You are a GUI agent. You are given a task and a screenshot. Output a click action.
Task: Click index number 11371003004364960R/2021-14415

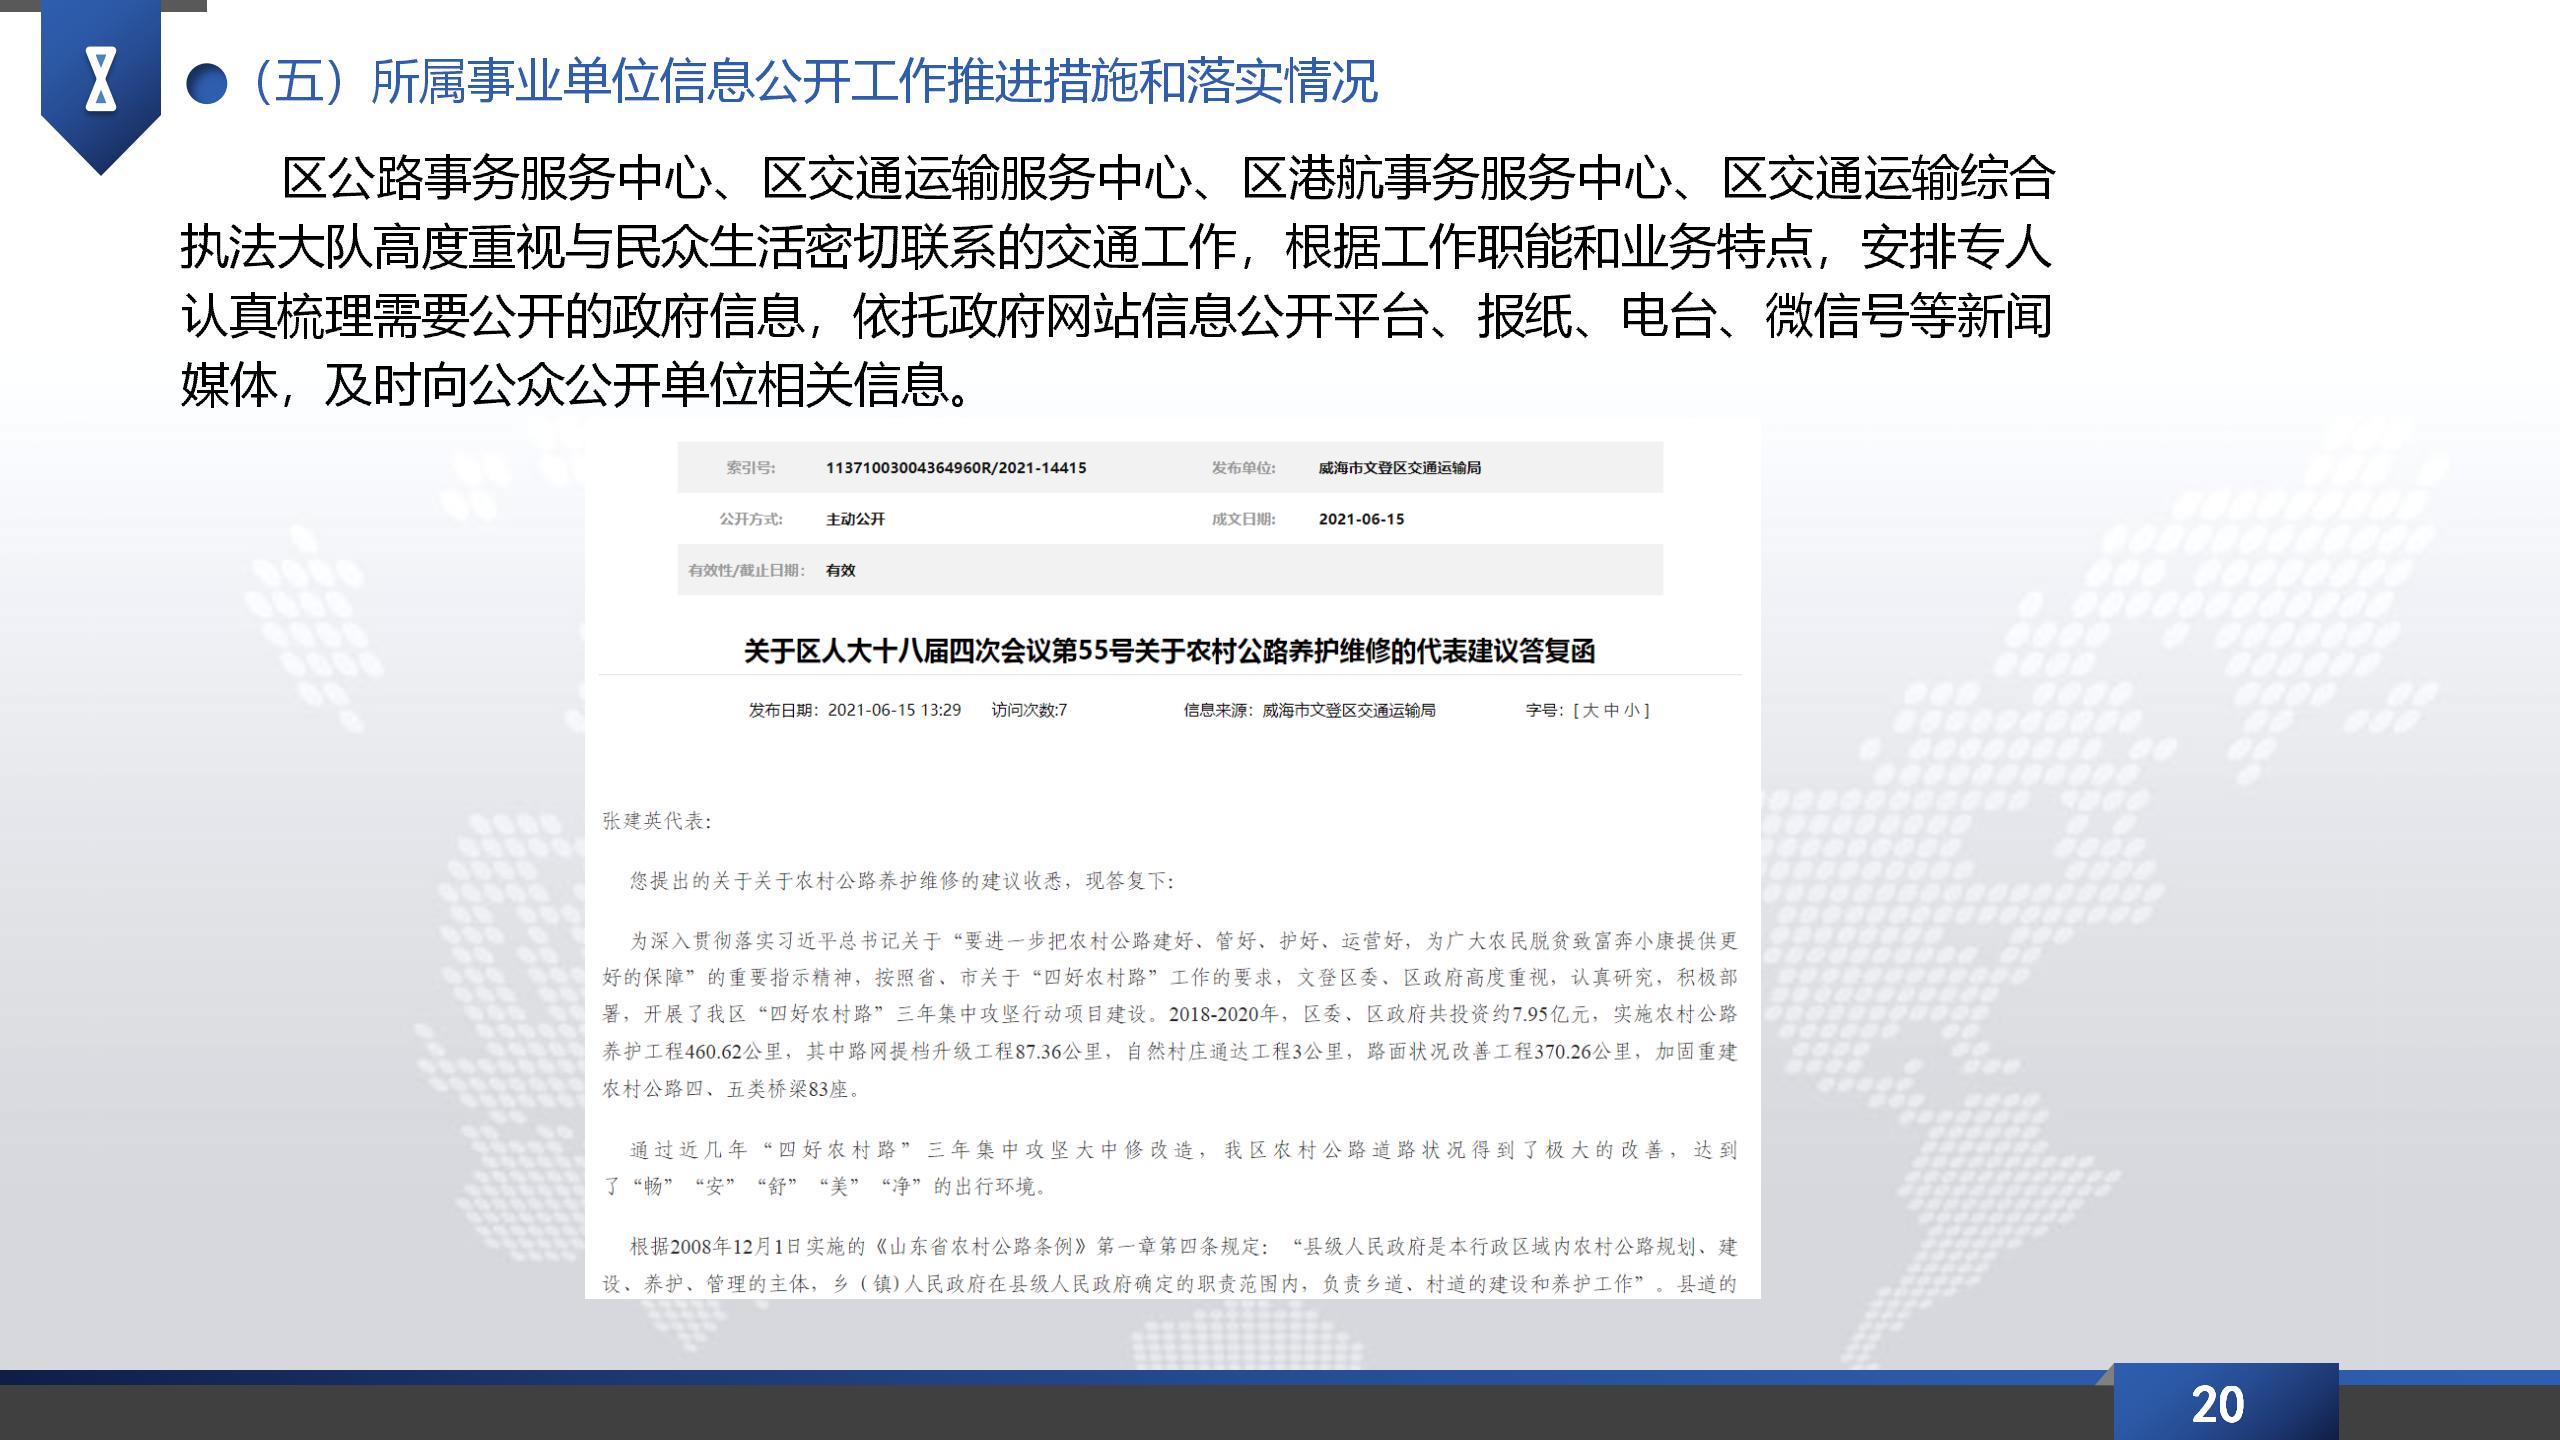click(955, 468)
